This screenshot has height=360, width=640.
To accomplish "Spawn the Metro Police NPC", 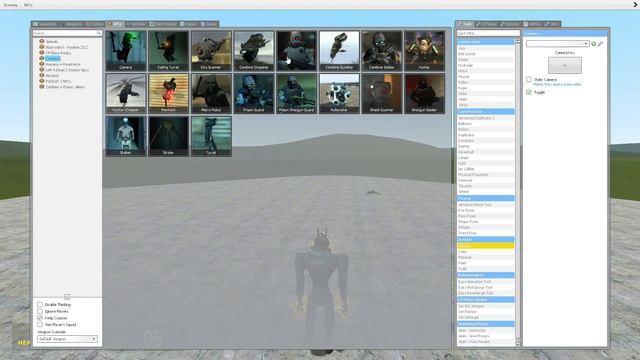I will pos(211,93).
